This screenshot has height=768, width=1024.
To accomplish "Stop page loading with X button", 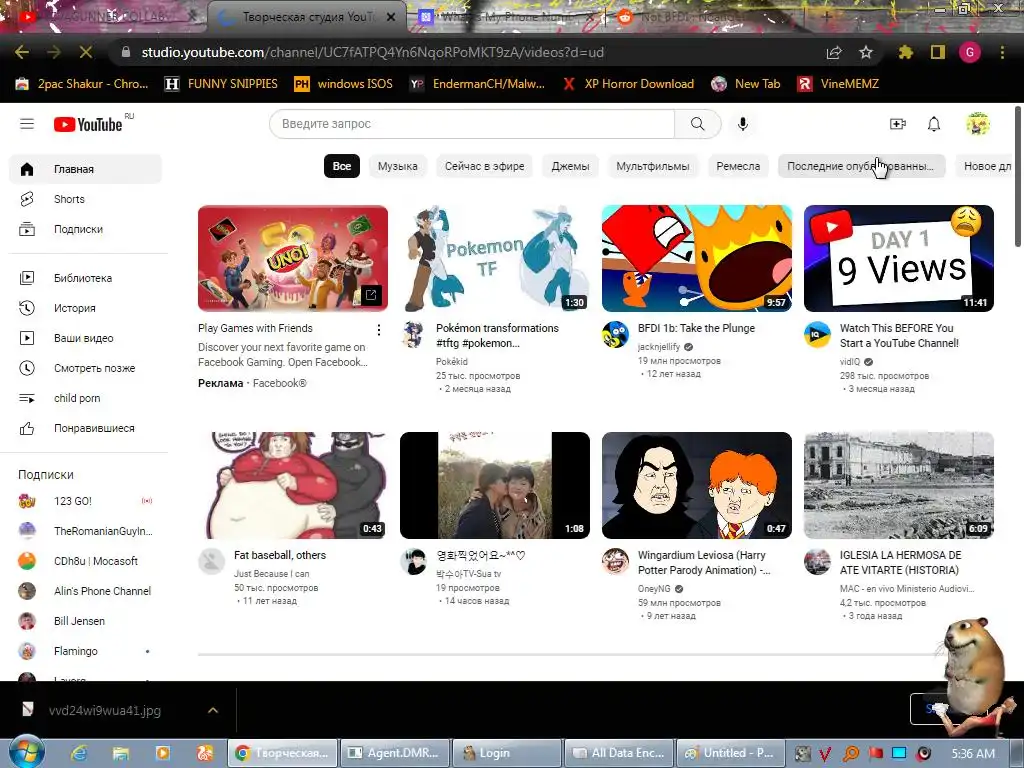I will pos(86,52).
